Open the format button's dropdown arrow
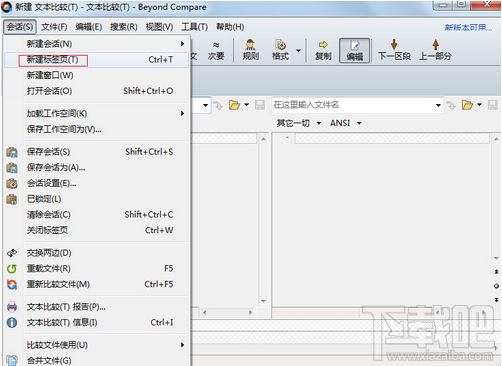Screen dimensions: 502x366 click(298, 51)
